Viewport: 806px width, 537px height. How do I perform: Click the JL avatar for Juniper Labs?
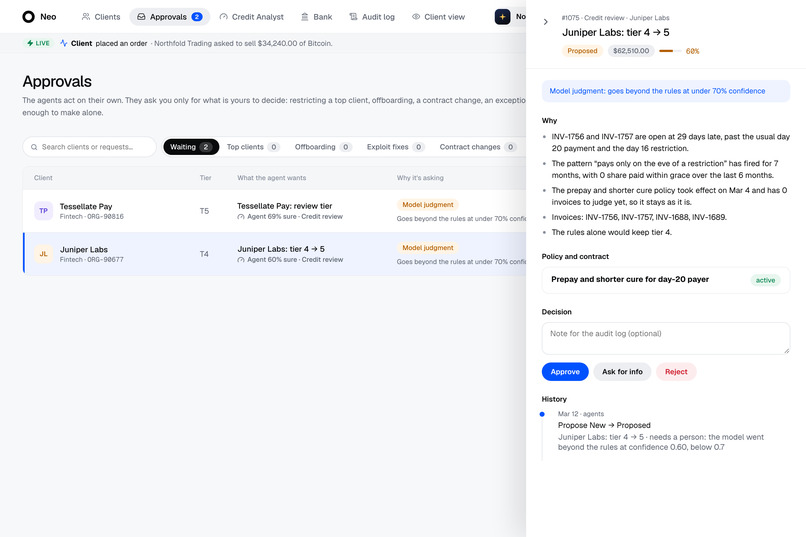[x=44, y=254]
